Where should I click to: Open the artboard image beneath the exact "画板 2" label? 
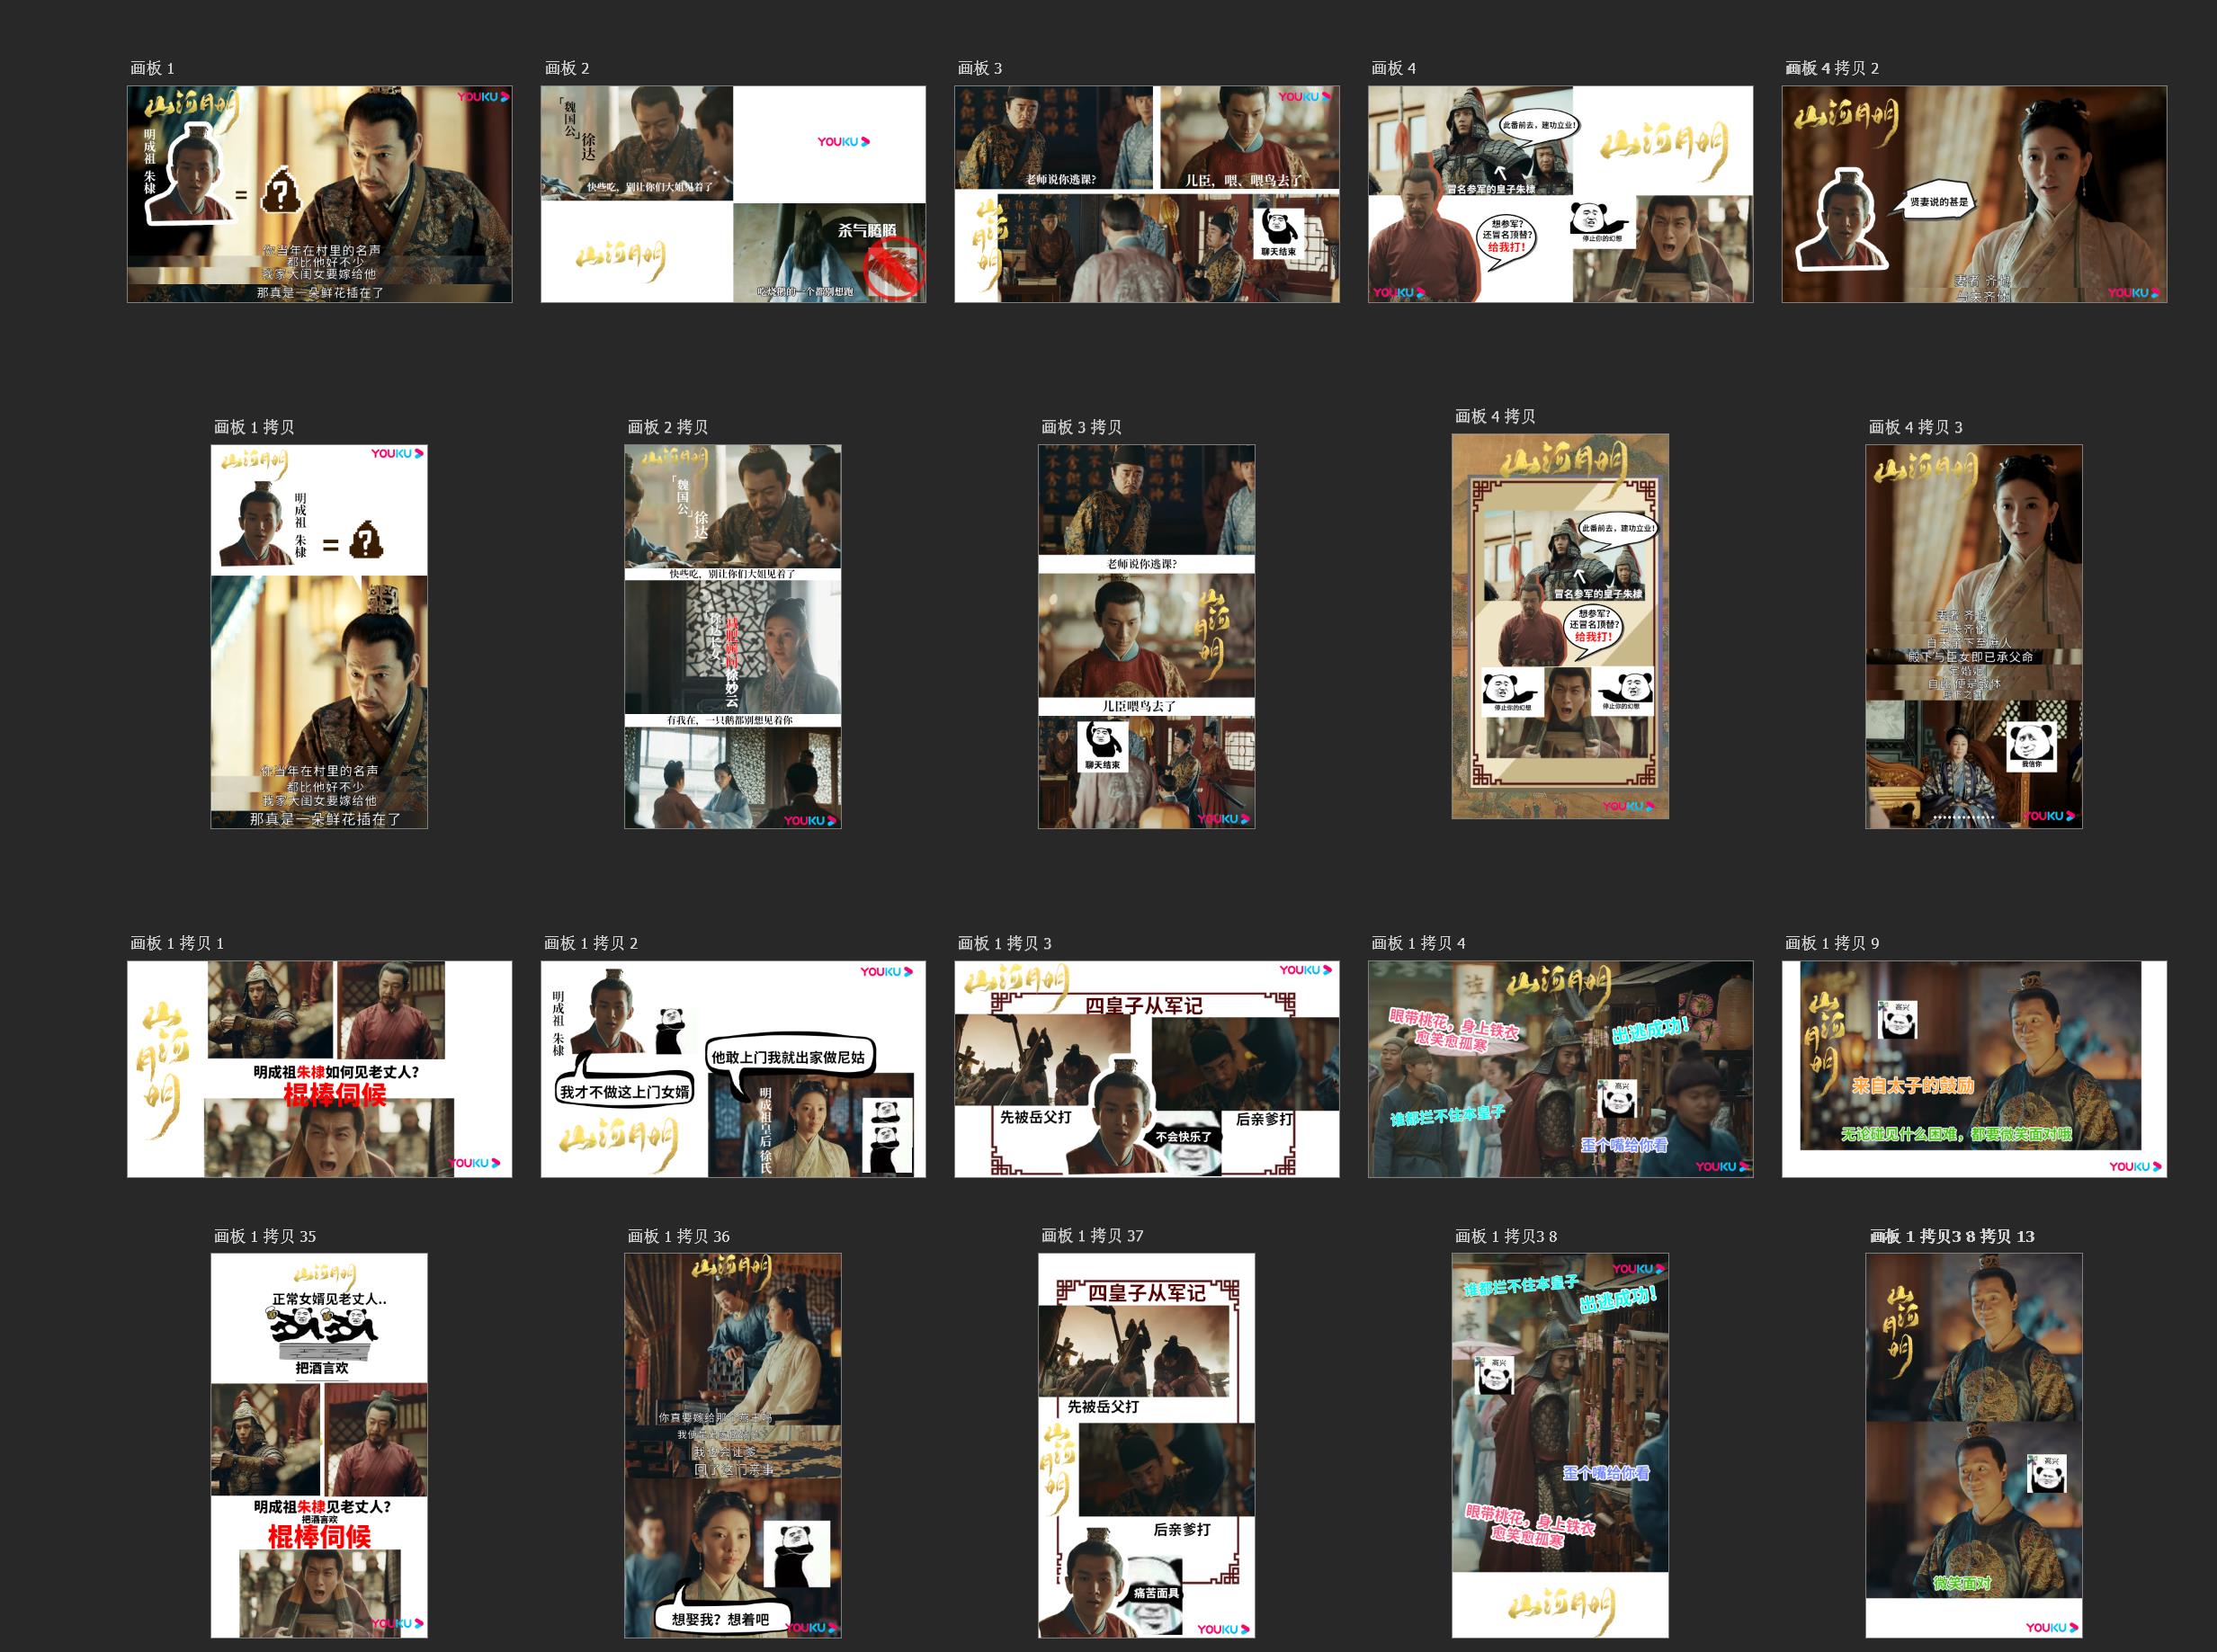733,194
